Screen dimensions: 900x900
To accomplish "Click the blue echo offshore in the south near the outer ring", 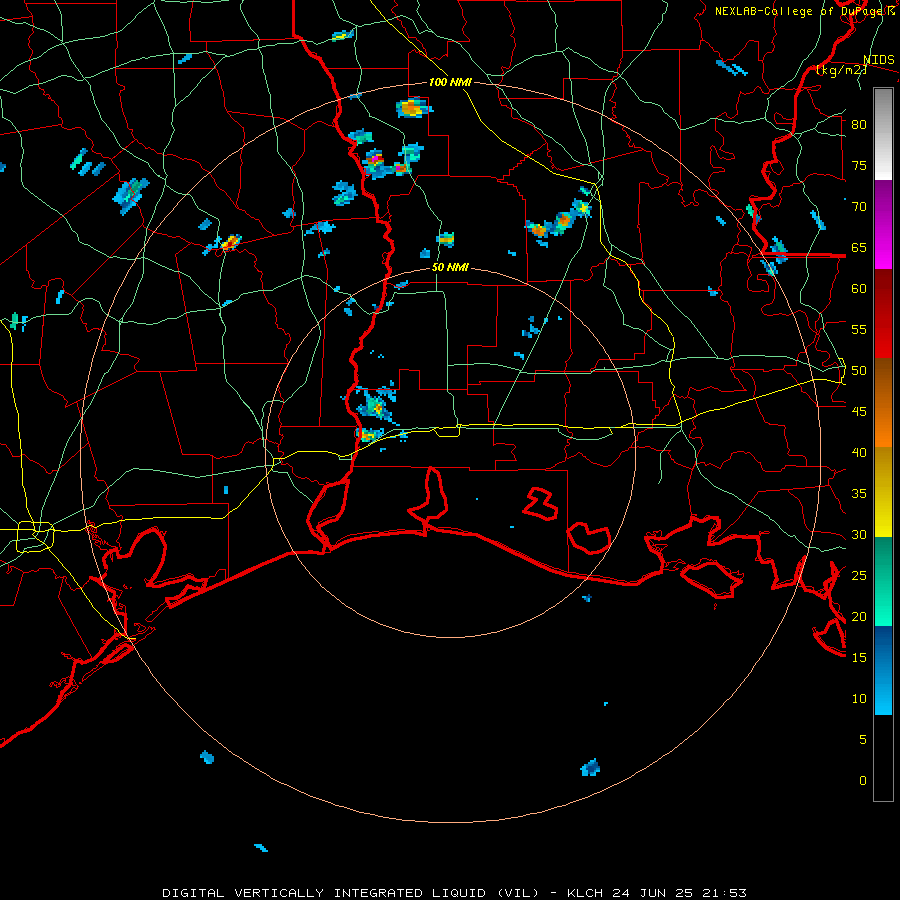I will click(x=591, y=767).
